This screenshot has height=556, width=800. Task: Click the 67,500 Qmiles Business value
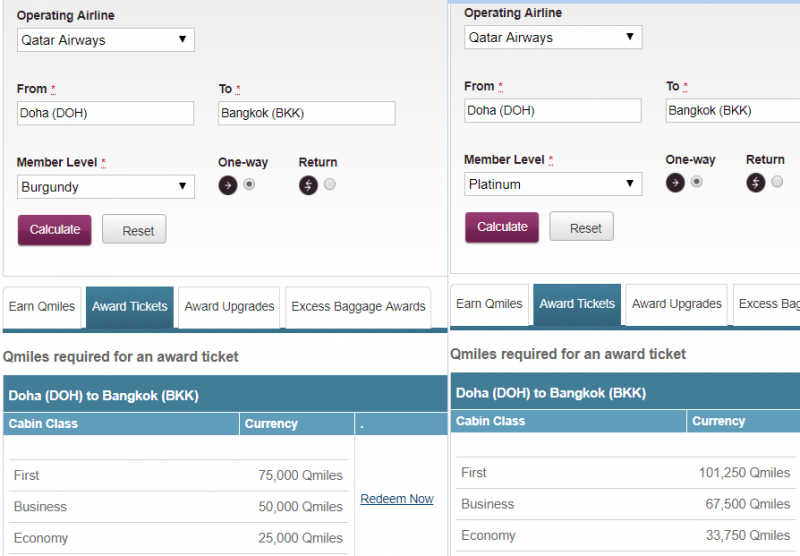[748, 504]
